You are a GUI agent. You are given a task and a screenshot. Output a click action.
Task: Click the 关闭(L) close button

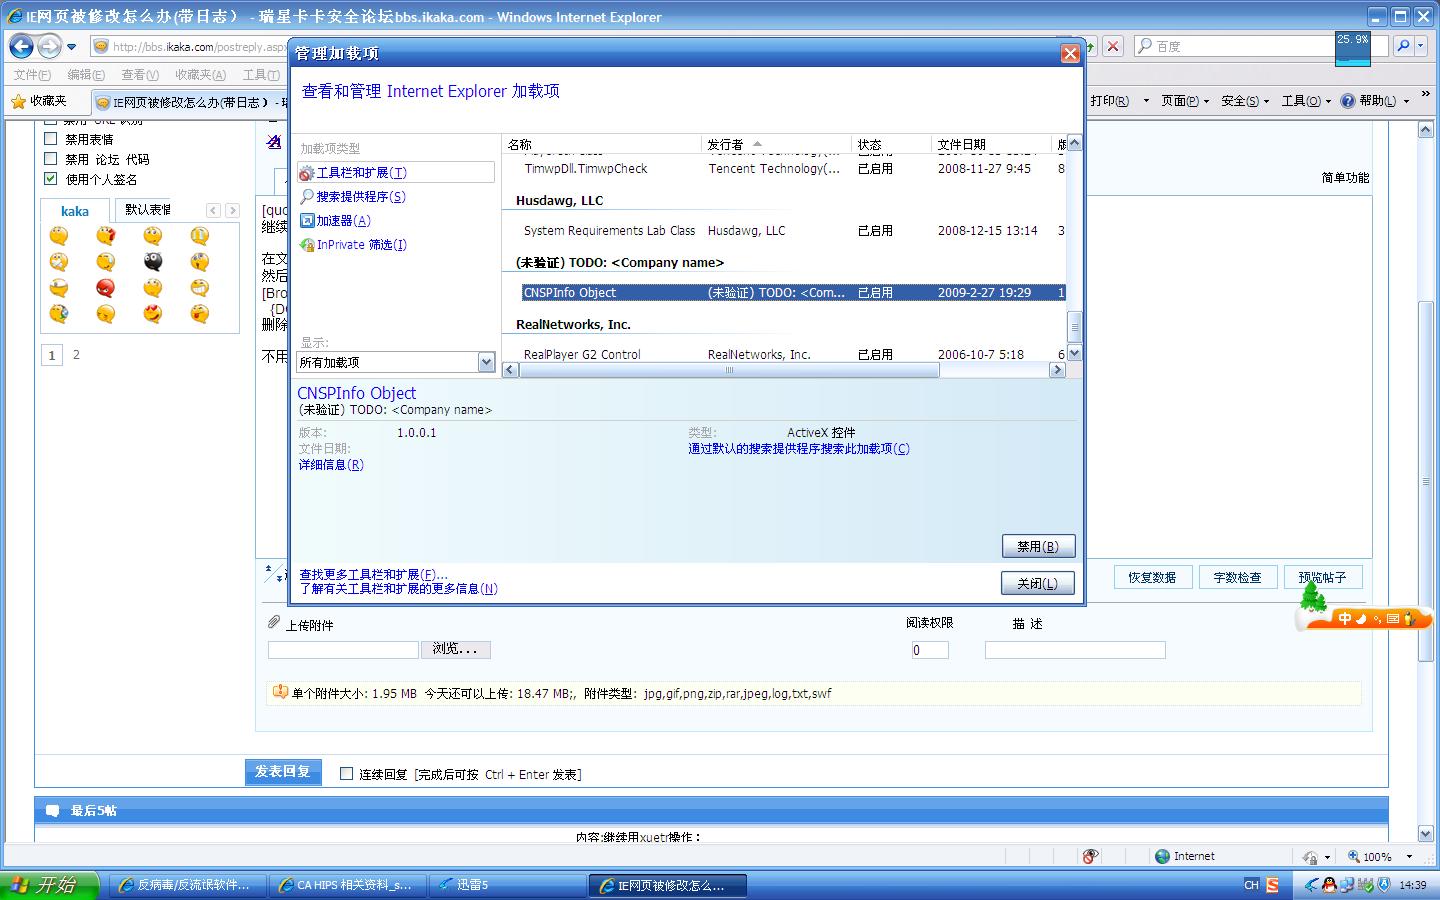[x=1038, y=583]
